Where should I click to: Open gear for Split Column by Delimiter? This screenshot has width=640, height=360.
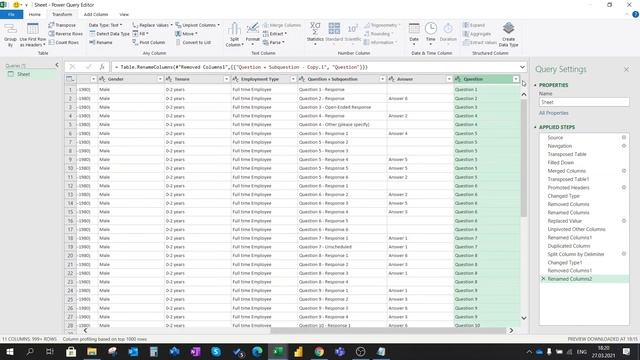tap(624, 254)
